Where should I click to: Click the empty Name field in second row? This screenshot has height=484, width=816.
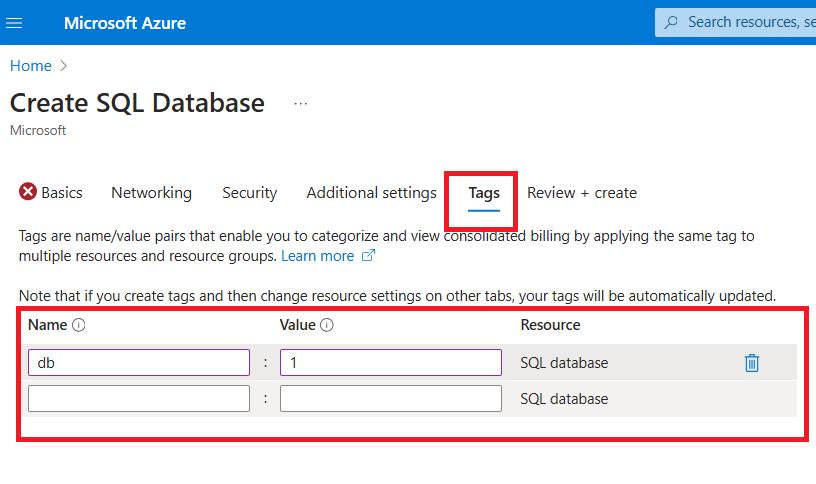pos(139,399)
